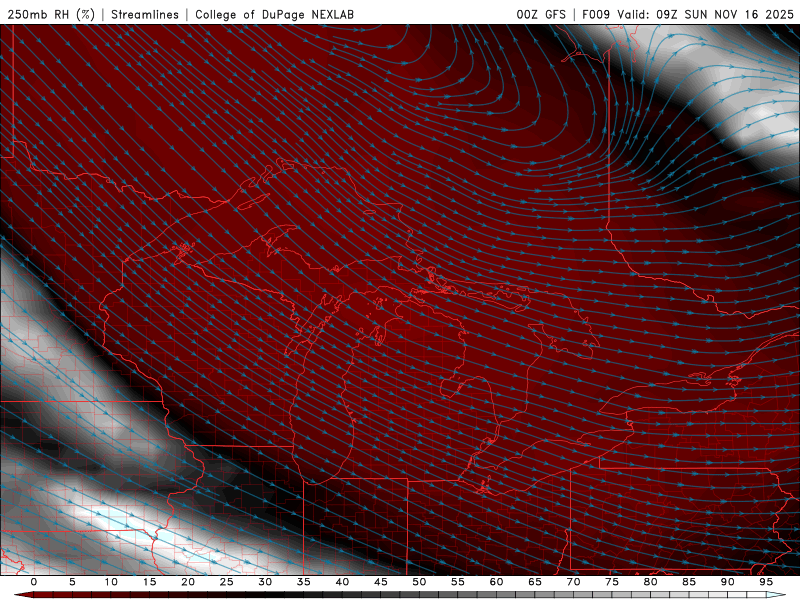Click the '35' colorbar scale label

point(304,582)
